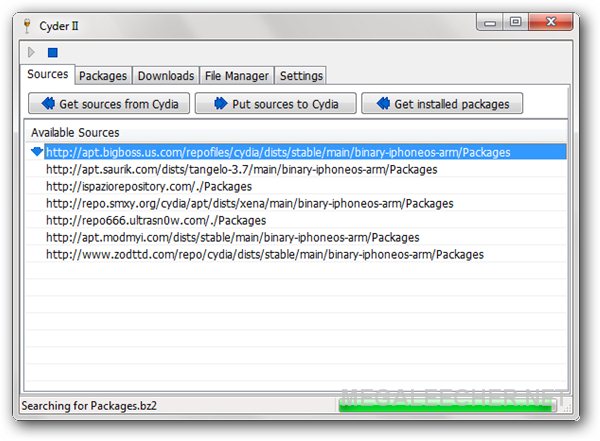Open the Packages tab
Viewport: 600px width, 441px height.
[x=103, y=76]
